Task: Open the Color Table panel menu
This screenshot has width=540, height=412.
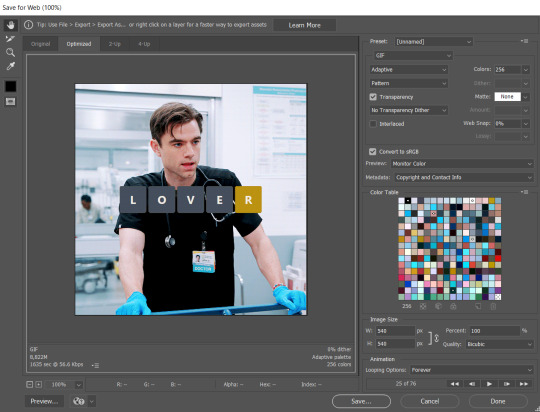Action: [x=525, y=192]
